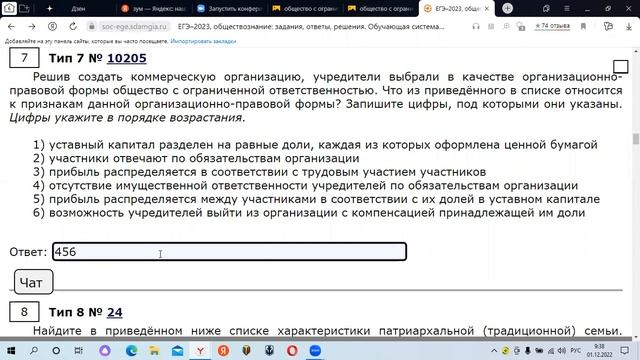Go forward with the browser forward arrow
This screenshot has height=360, width=640.
tap(31, 27)
